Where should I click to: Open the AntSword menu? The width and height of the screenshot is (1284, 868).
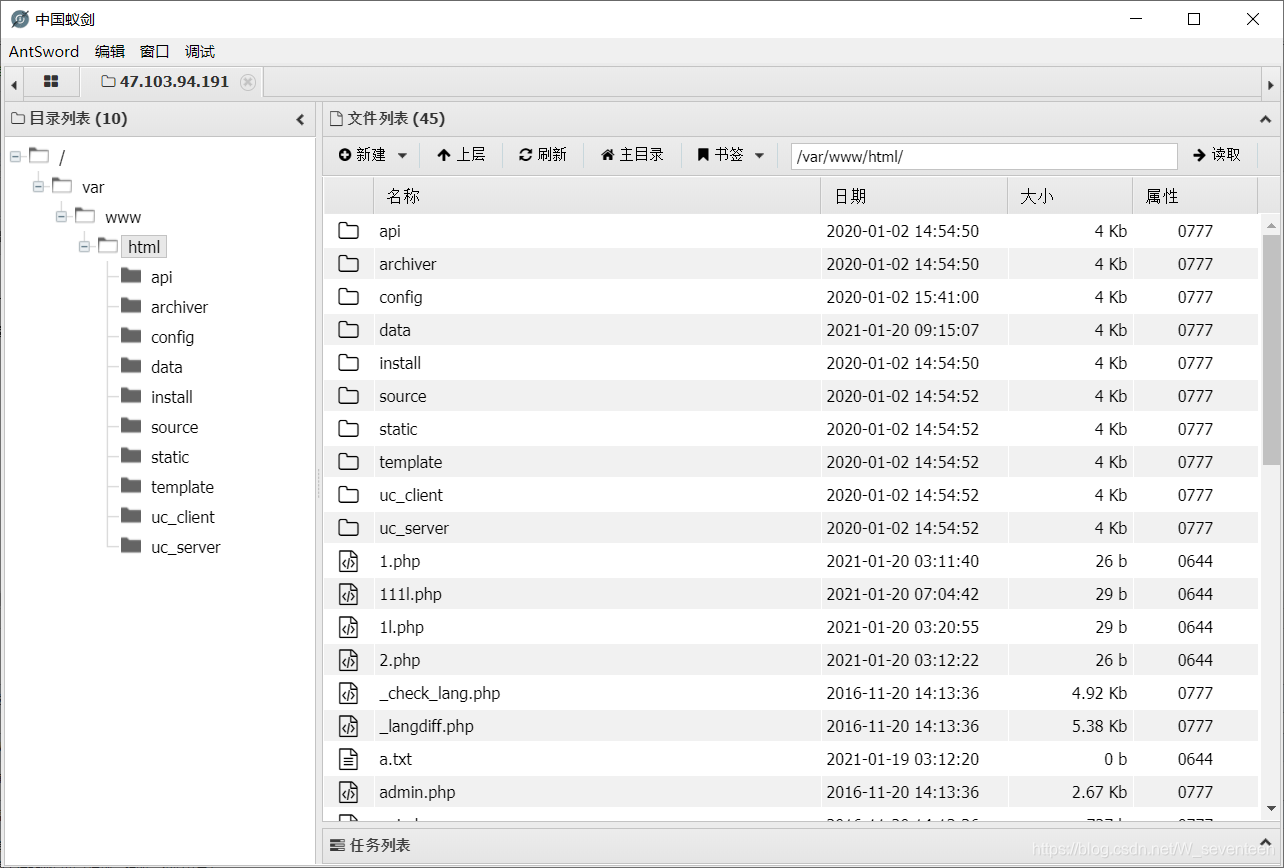tap(44, 52)
